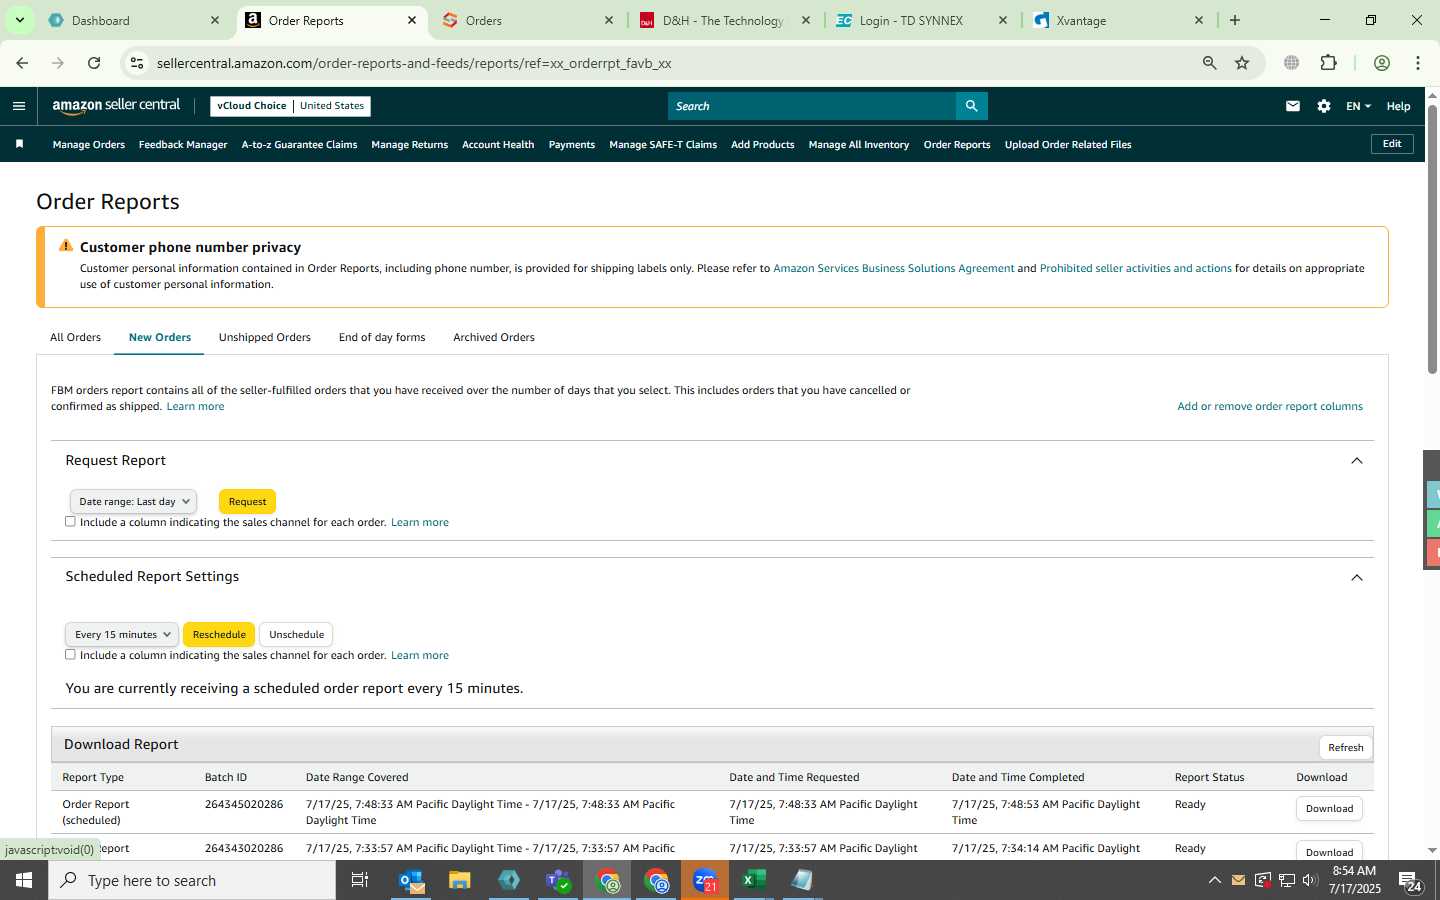Click the Edit button in nav bar
Viewport: 1440px width, 900px height.
pos(1392,144)
